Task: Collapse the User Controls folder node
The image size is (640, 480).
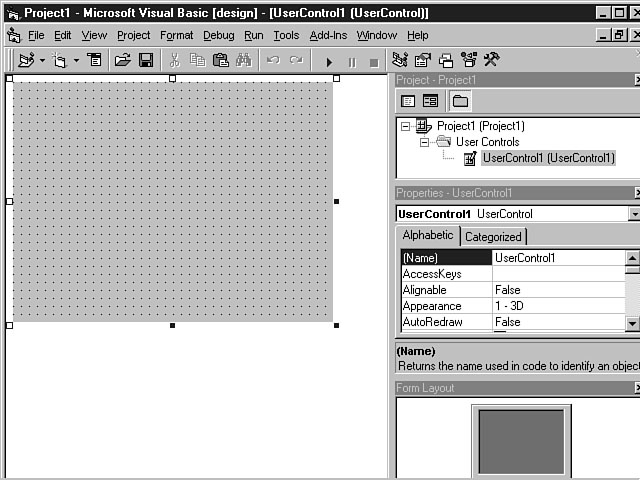Action: [424, 142]
